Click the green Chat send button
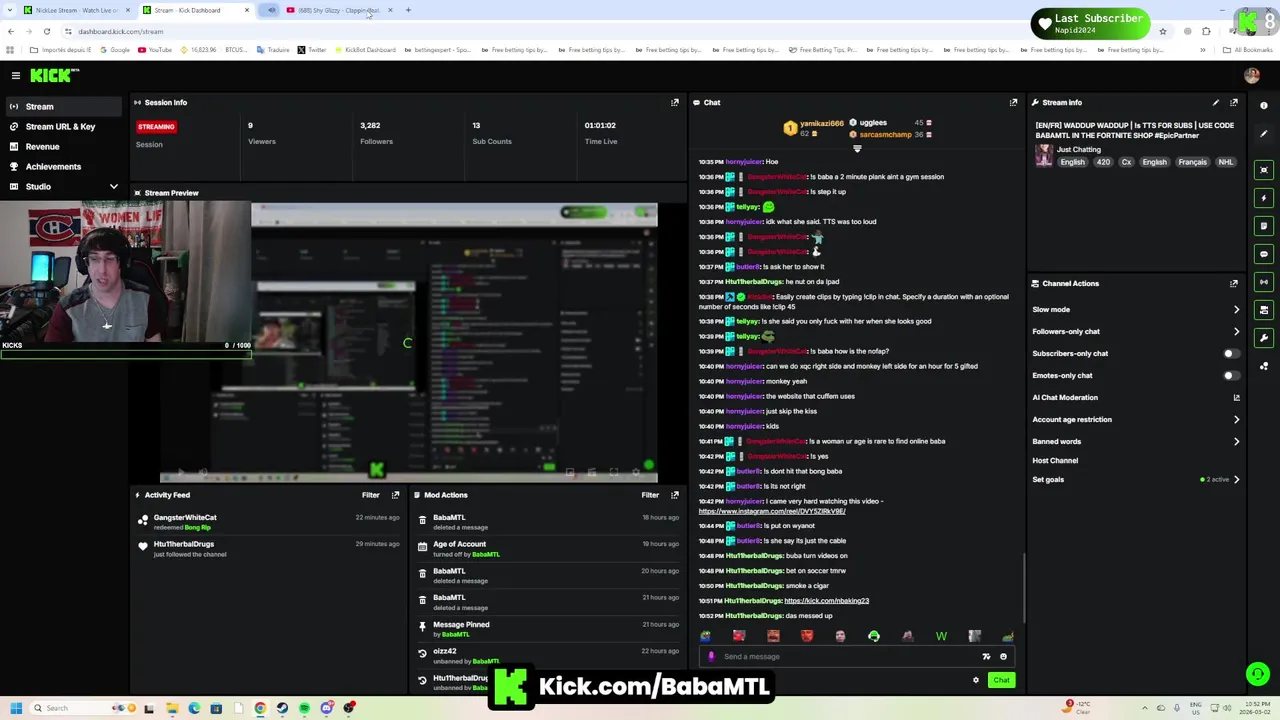 [x=1001, y=680]
